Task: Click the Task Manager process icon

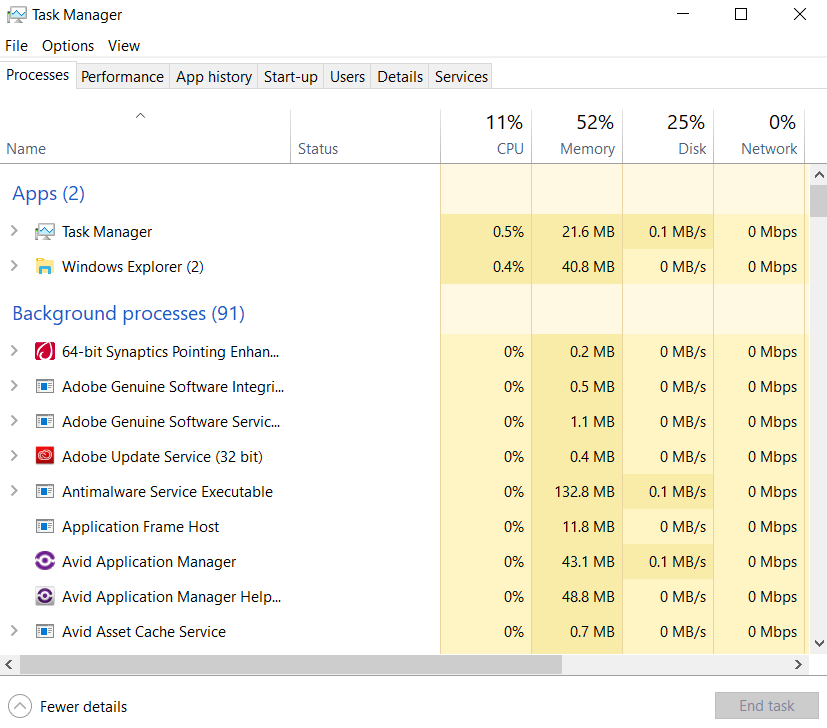Action: pos(45,232)
